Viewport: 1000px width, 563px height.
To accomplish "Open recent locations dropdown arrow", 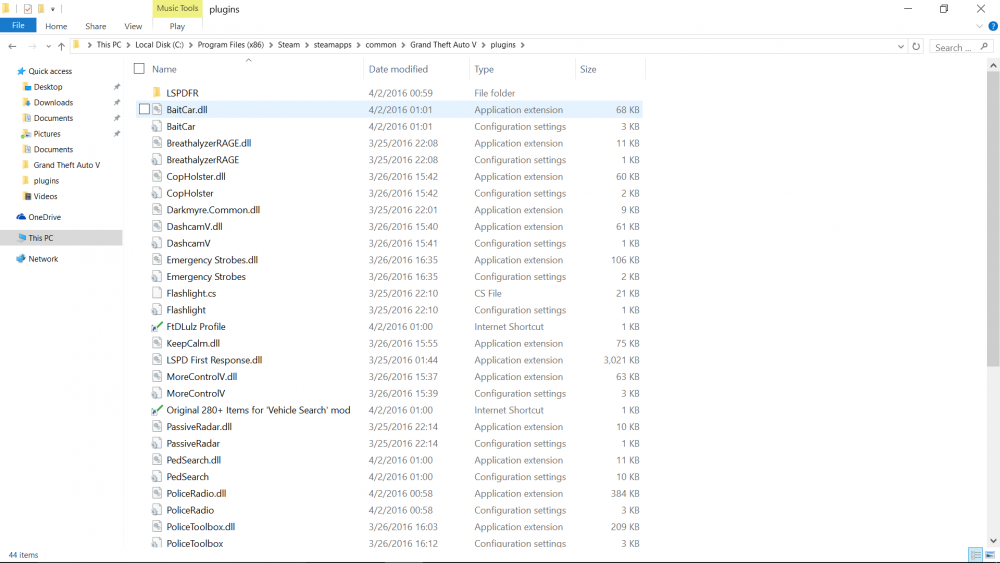I will pos(48,47).
